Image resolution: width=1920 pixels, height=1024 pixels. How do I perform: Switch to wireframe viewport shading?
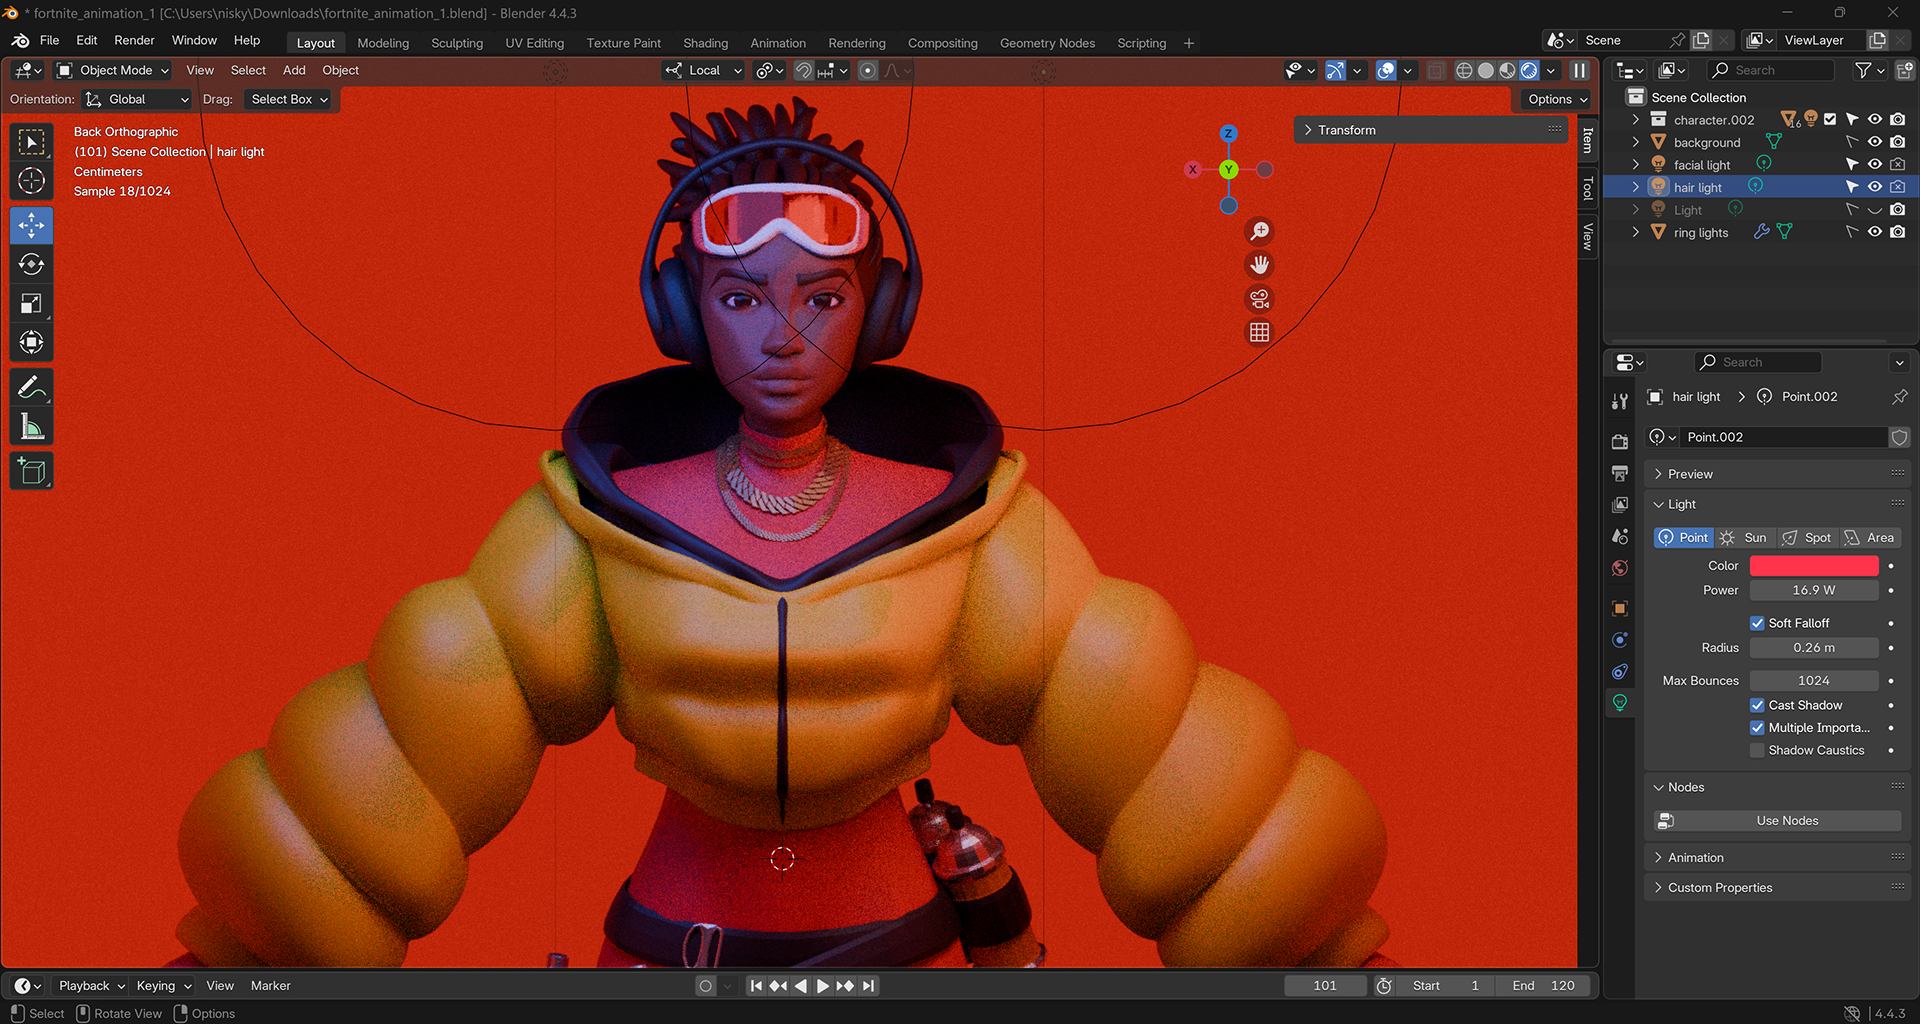1464,70
